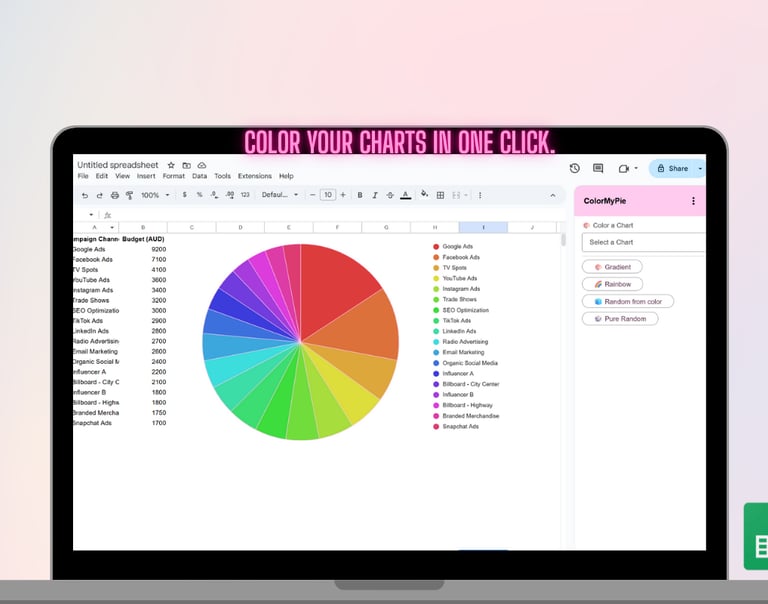Screen dimensions: 768x604
Task: Click the Gradient button
Action: 612,267
